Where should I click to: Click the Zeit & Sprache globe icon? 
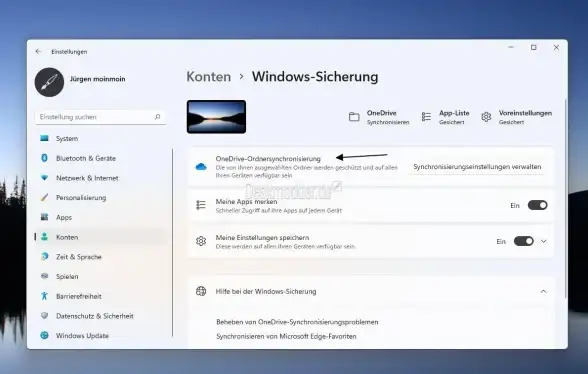(44, 256)
